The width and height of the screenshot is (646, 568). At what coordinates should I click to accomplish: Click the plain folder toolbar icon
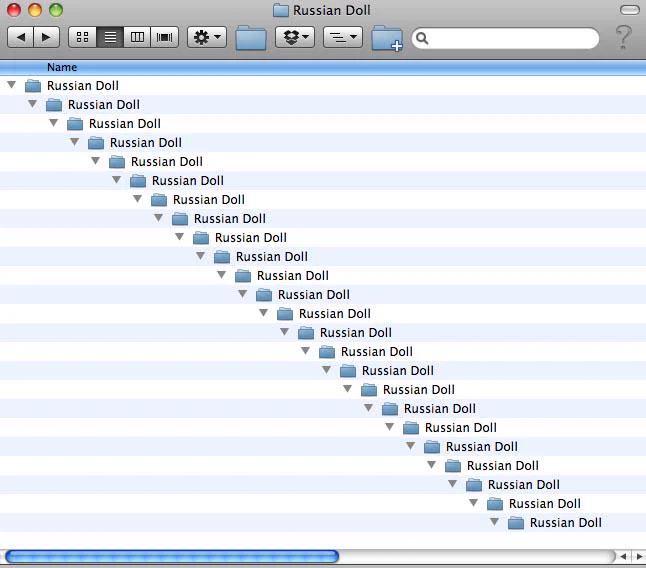coord(250,38)
